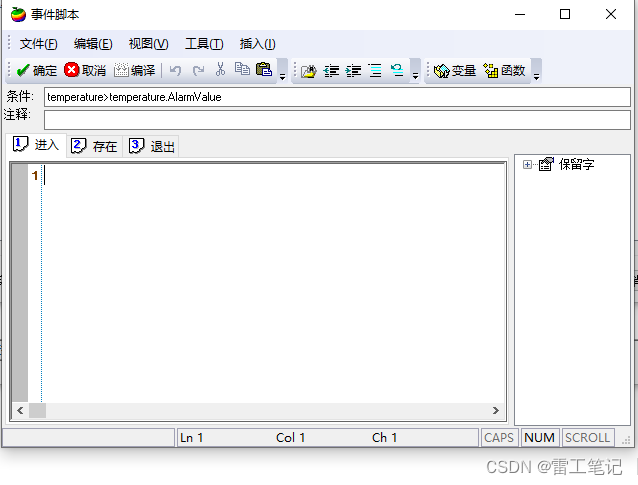Open the 文件(F) menu
638x485 pixels.
[39, 44]
